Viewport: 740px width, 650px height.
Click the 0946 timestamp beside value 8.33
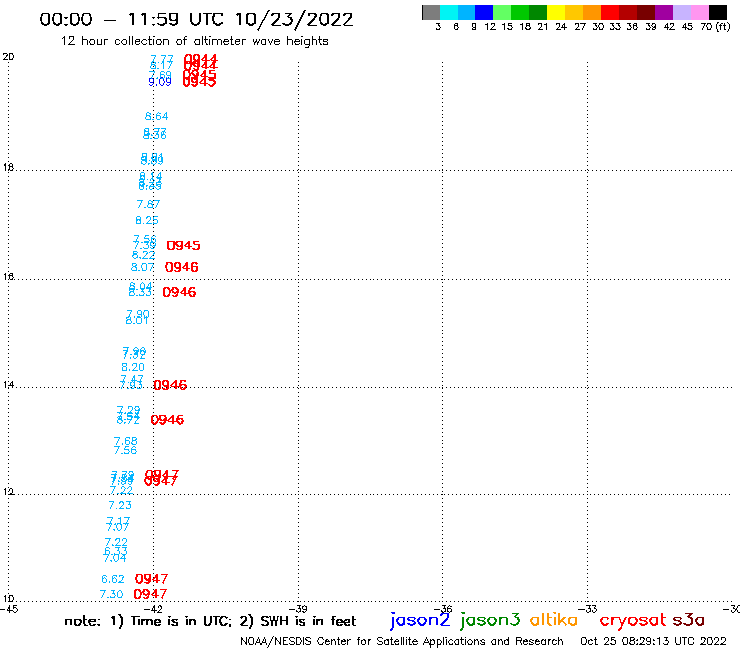click(x=179, y=292)
